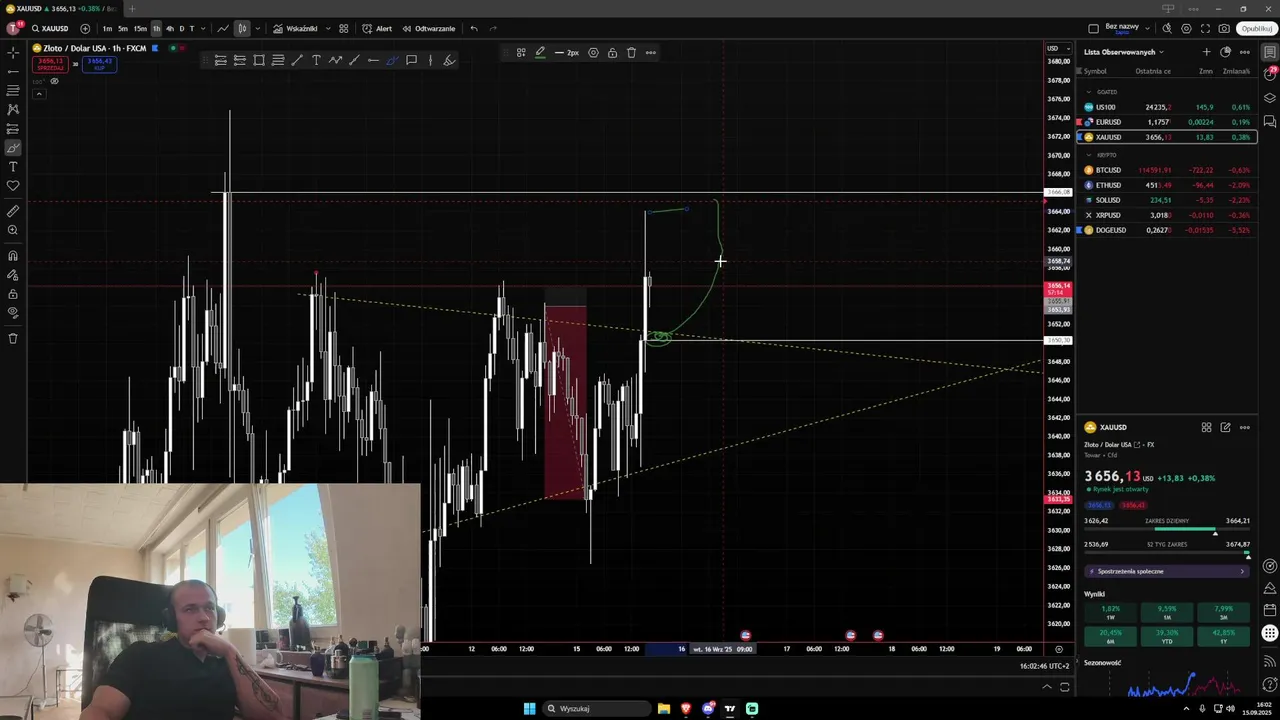Select the favorites heart icon in sidebar
Image resolution: width=1280 pixels, height=720 pixels.
(13, 186)
